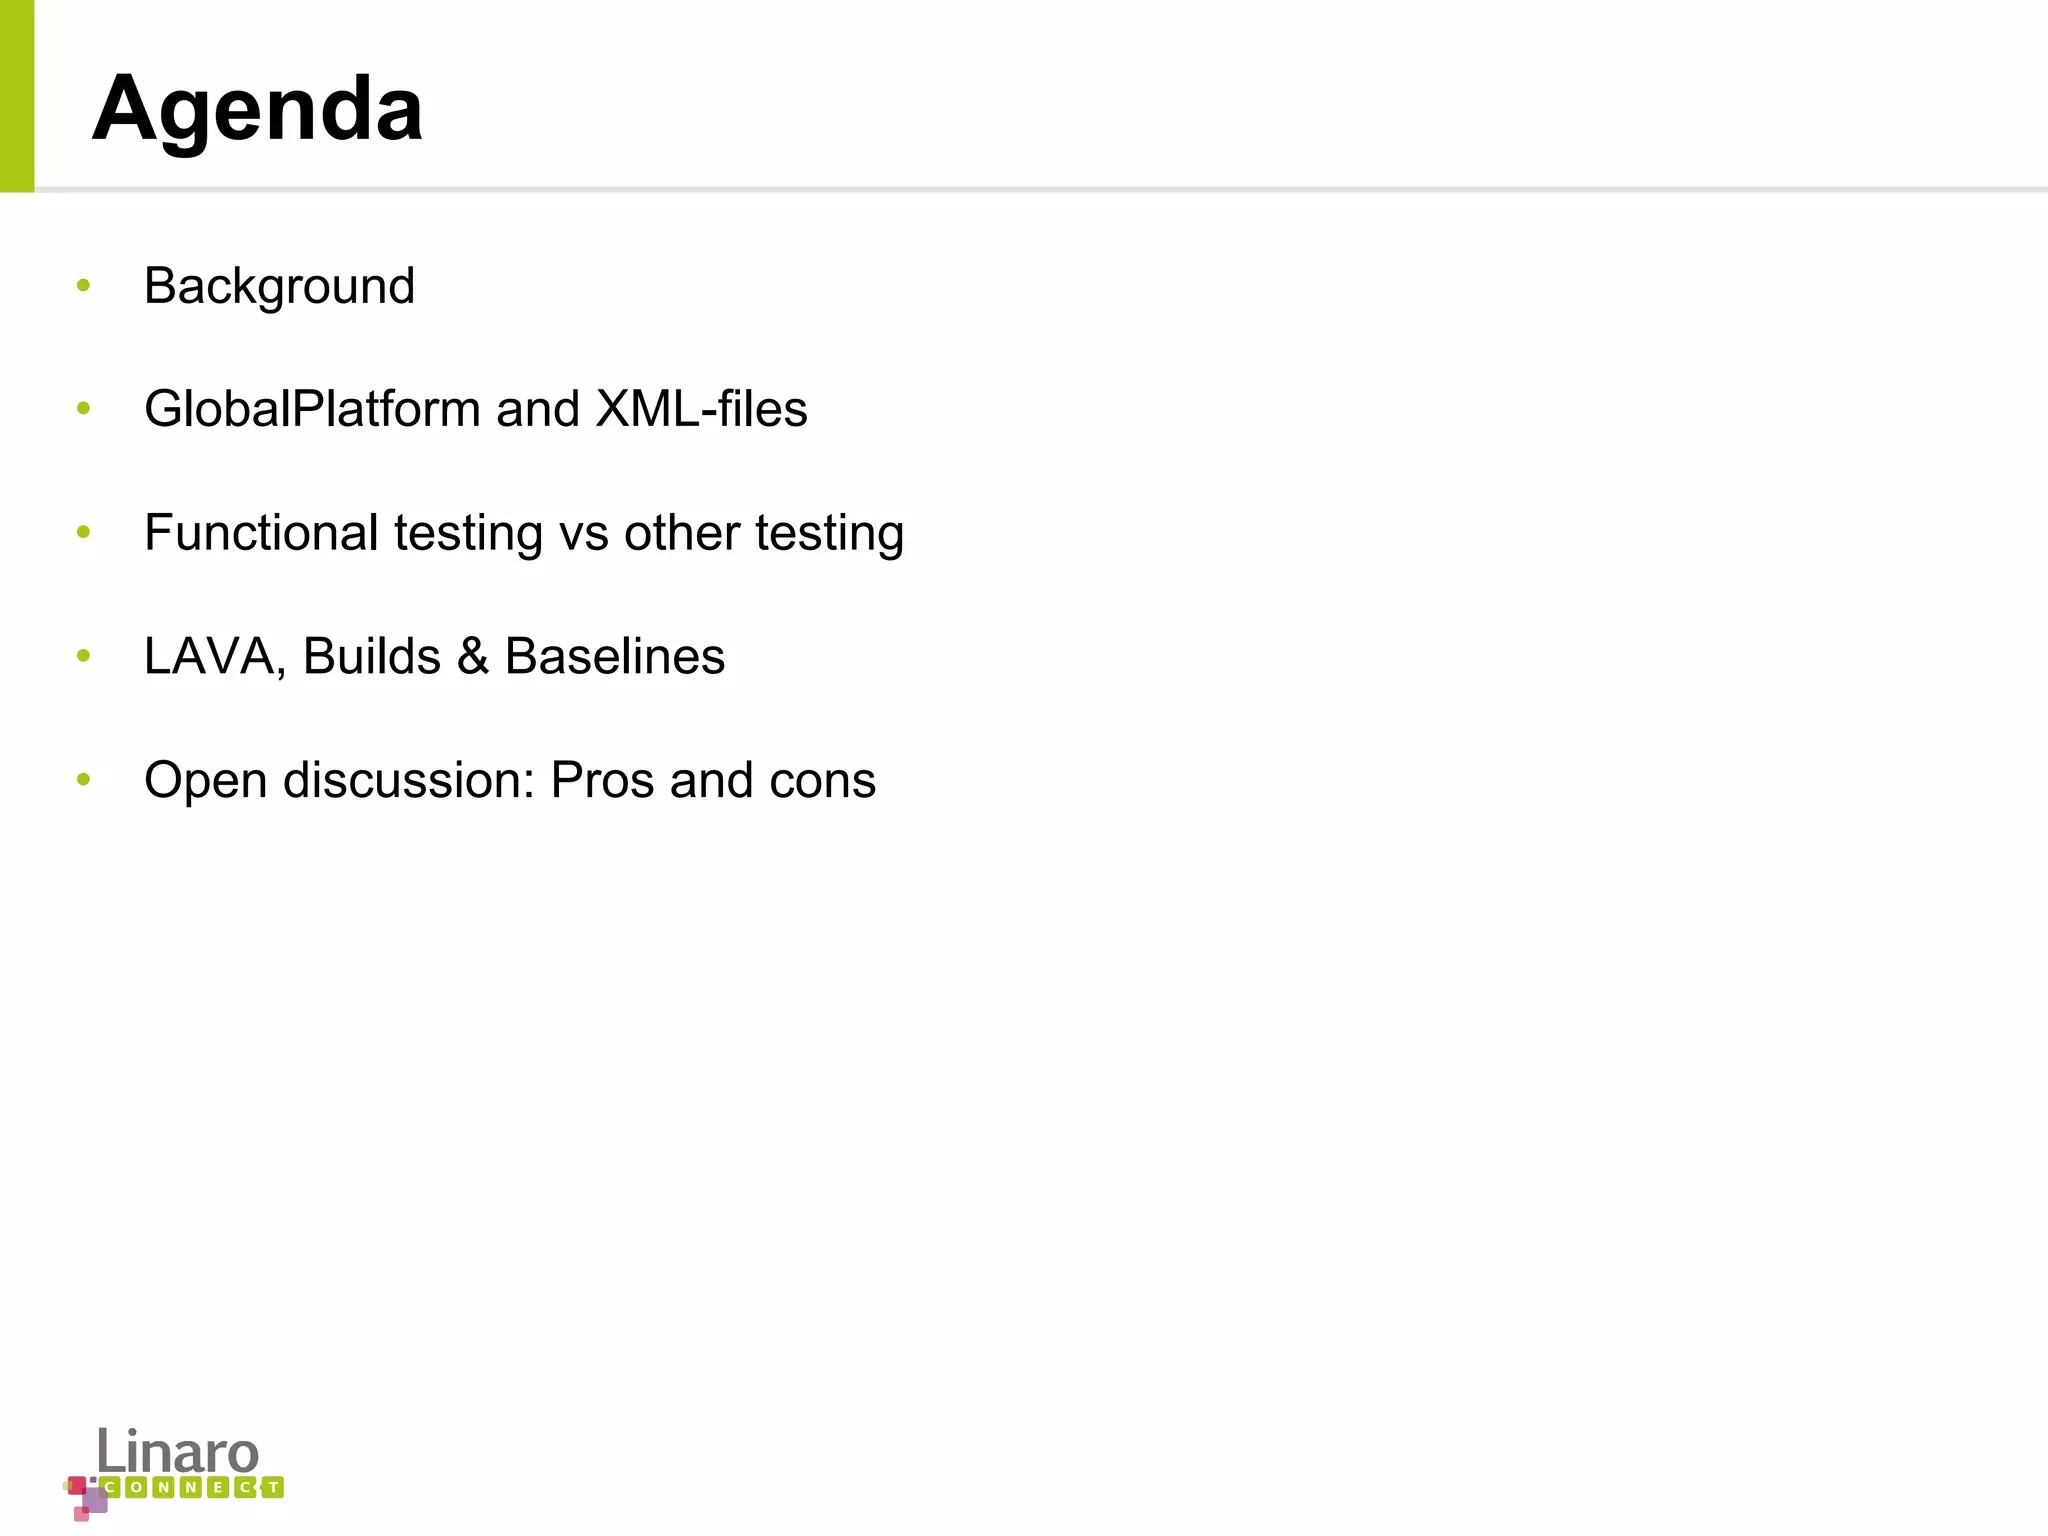Click the pink and purple squares logo
2048x1536 pixels.
pos(86,1498)
